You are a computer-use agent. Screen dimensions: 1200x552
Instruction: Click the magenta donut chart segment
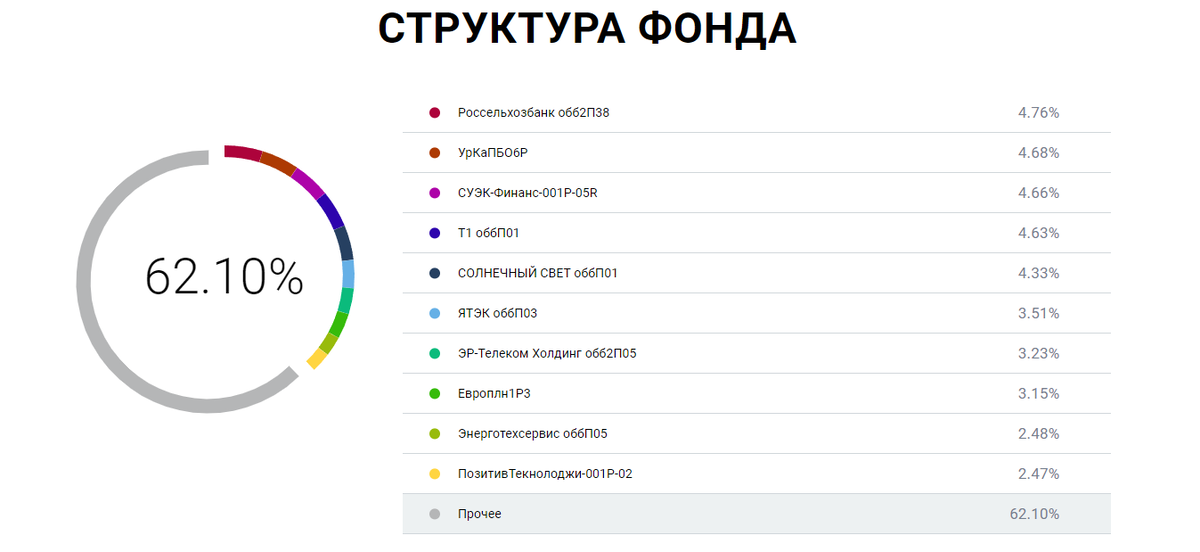[309, 185]
